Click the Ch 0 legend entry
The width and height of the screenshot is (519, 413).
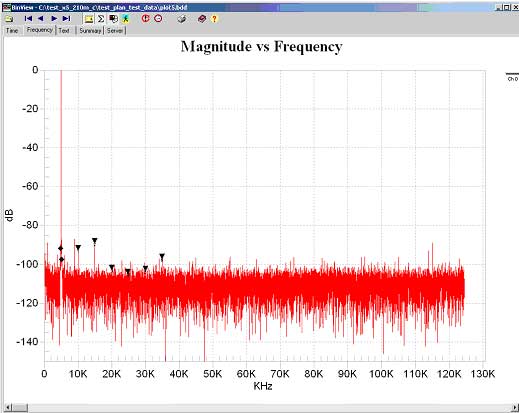(x=512, y=77)
